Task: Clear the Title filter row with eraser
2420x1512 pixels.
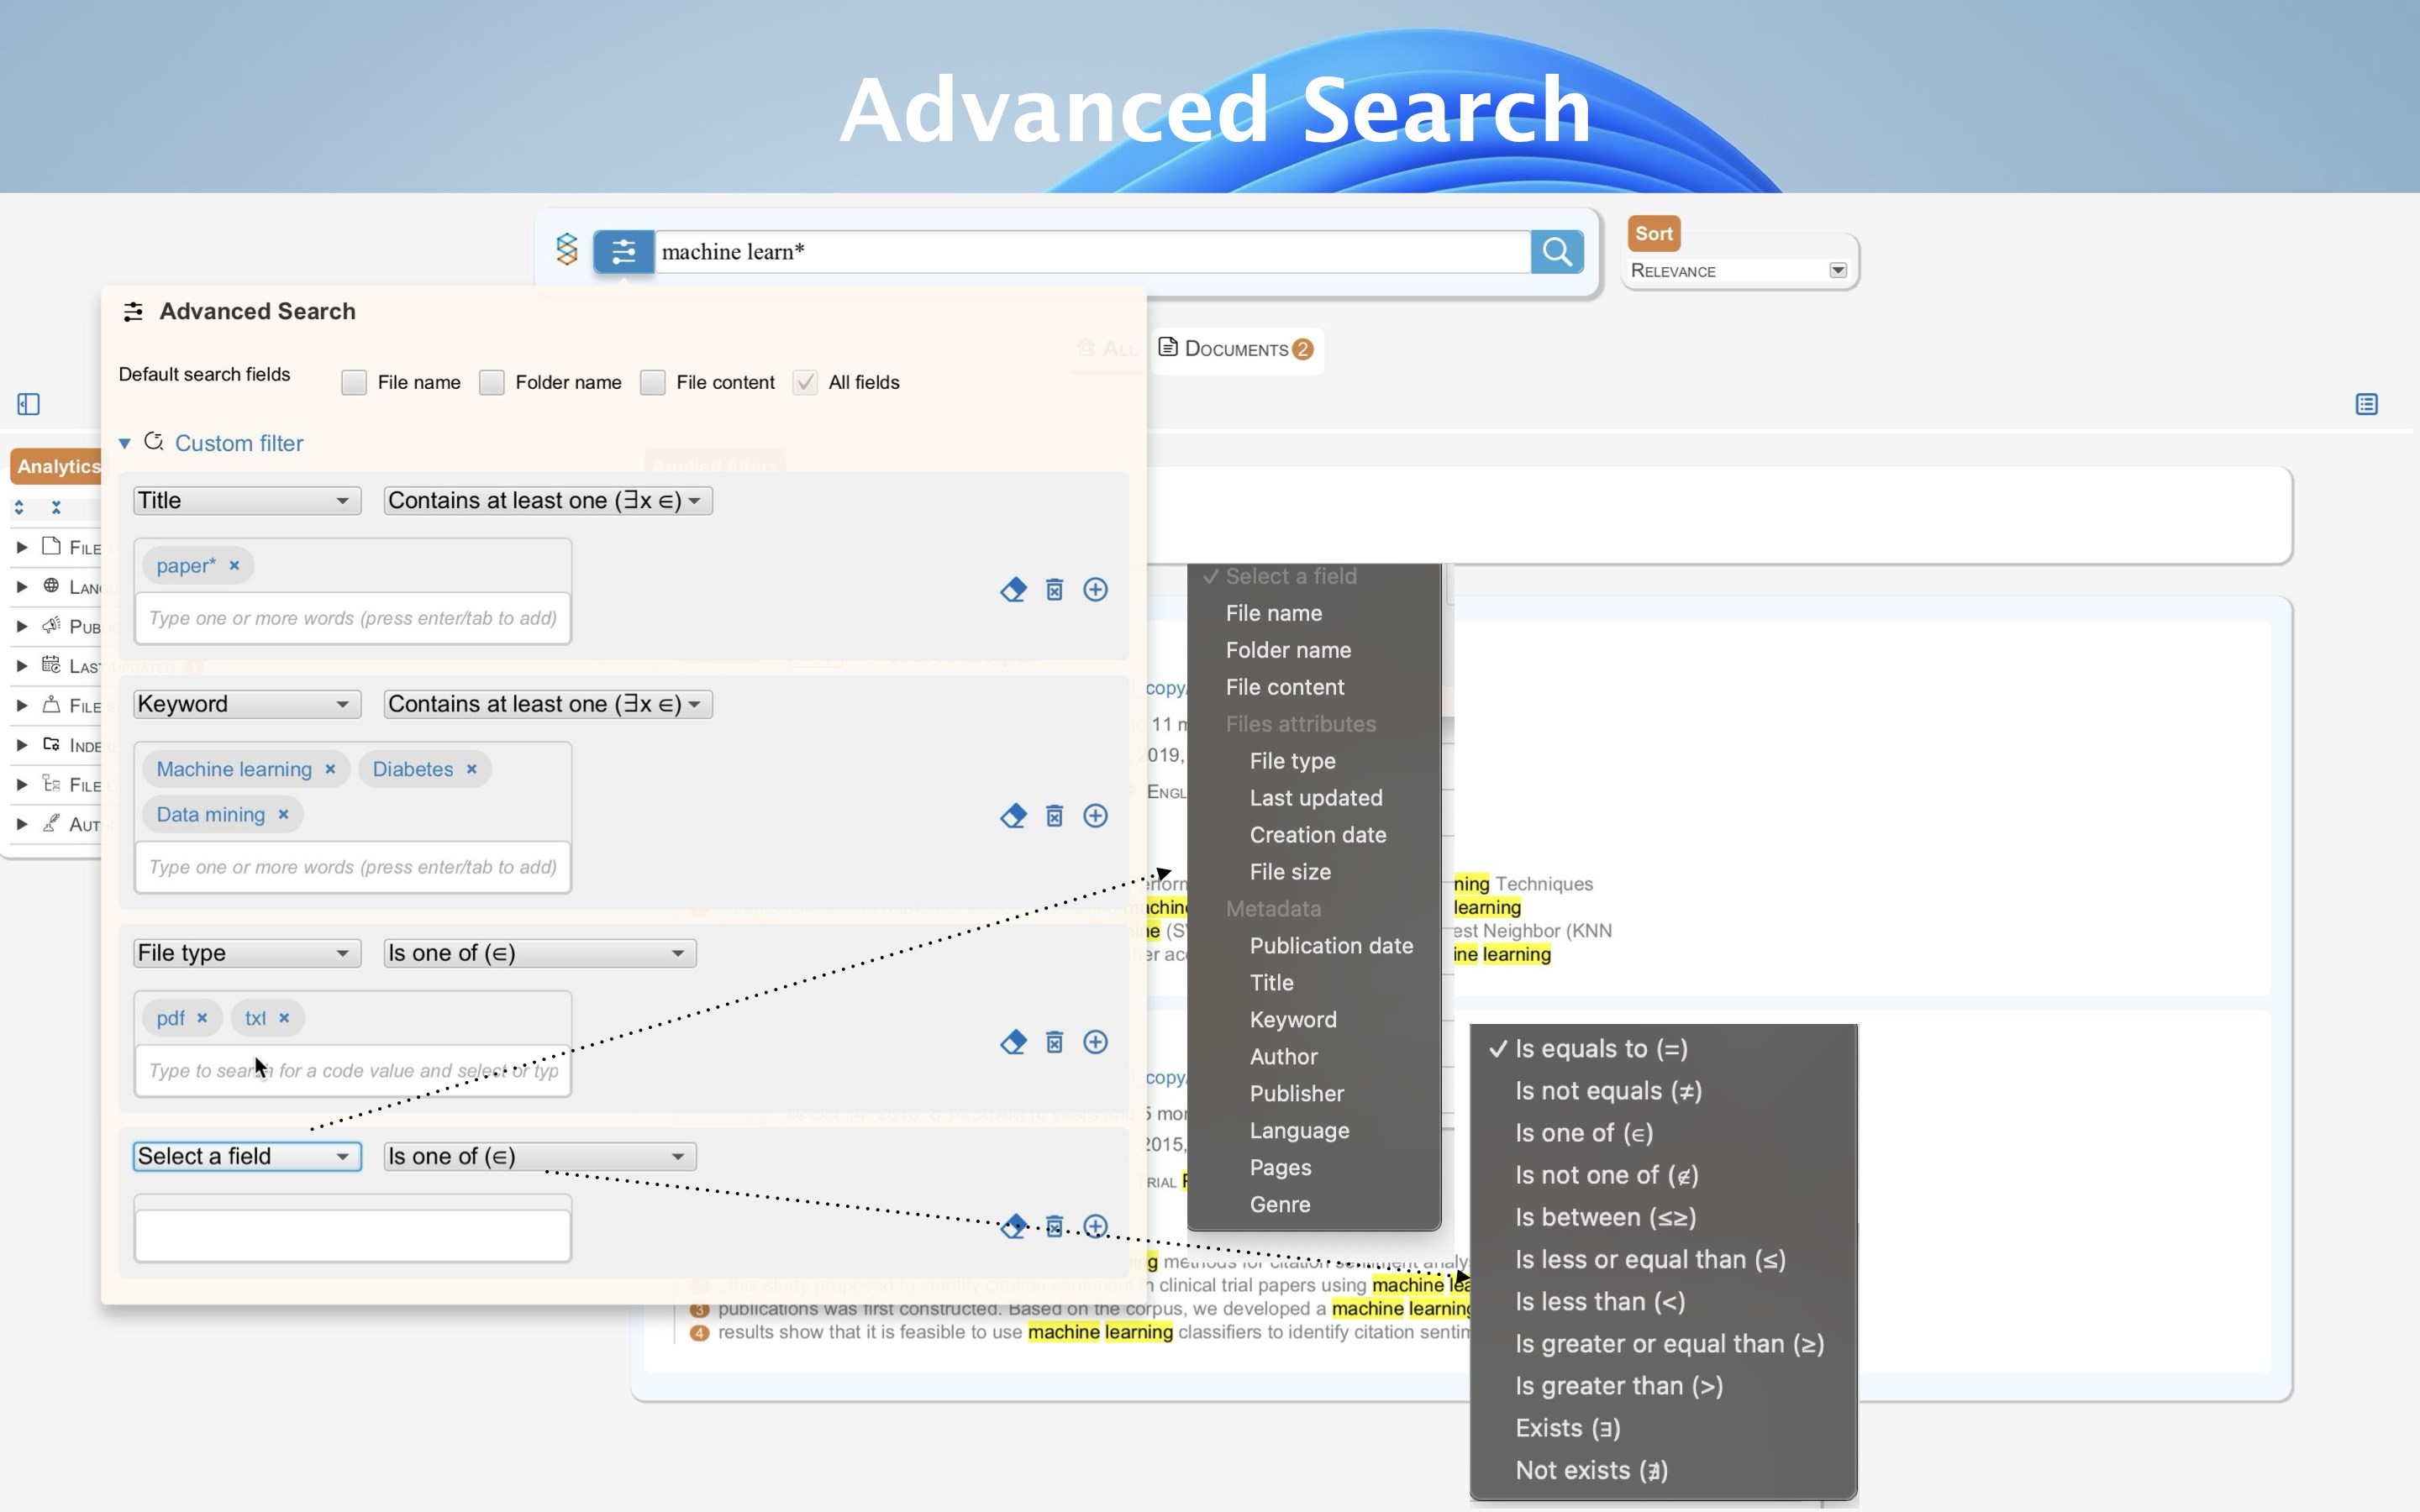Action: click(1013, 590)
